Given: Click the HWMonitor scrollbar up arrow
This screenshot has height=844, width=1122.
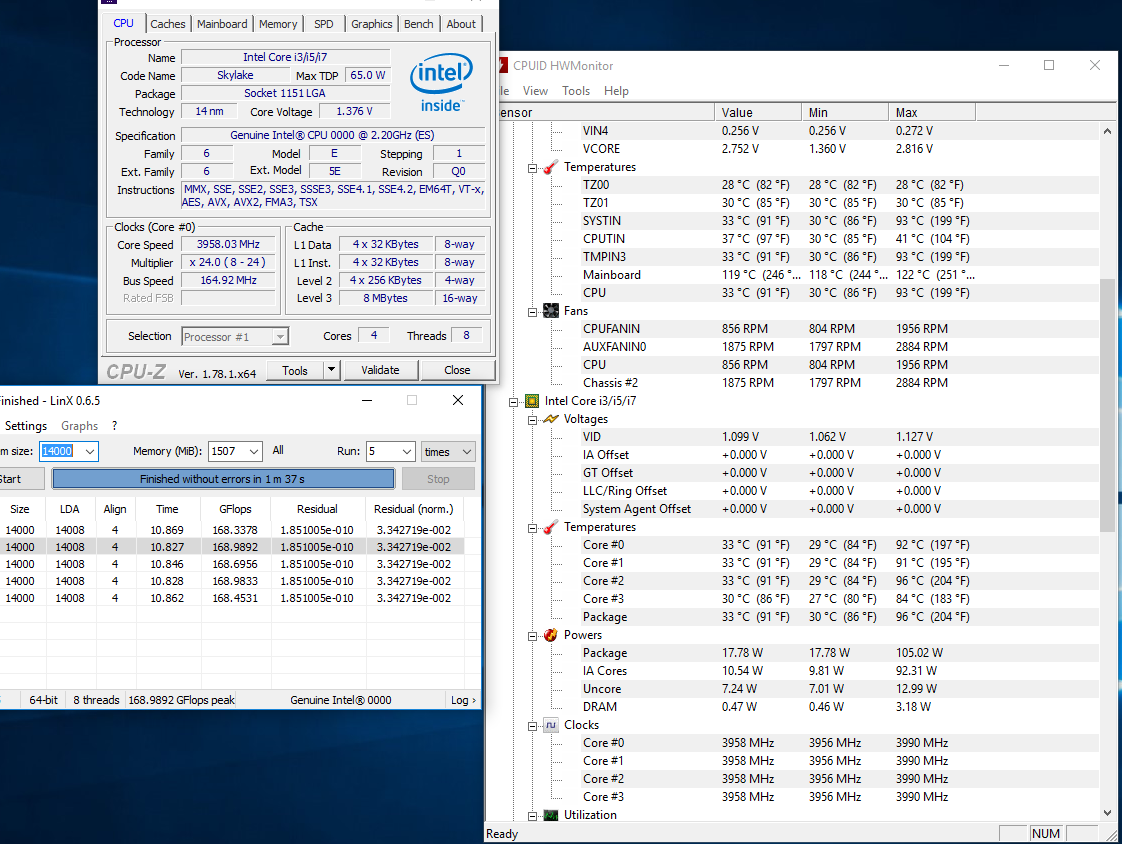Looking at the screenshot, I should (x=1107, y=131).
